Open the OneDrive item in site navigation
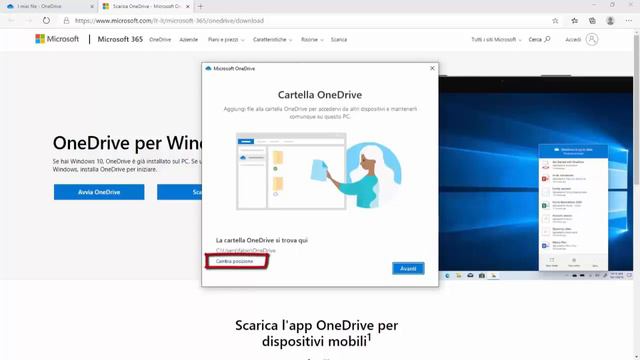 160,40
